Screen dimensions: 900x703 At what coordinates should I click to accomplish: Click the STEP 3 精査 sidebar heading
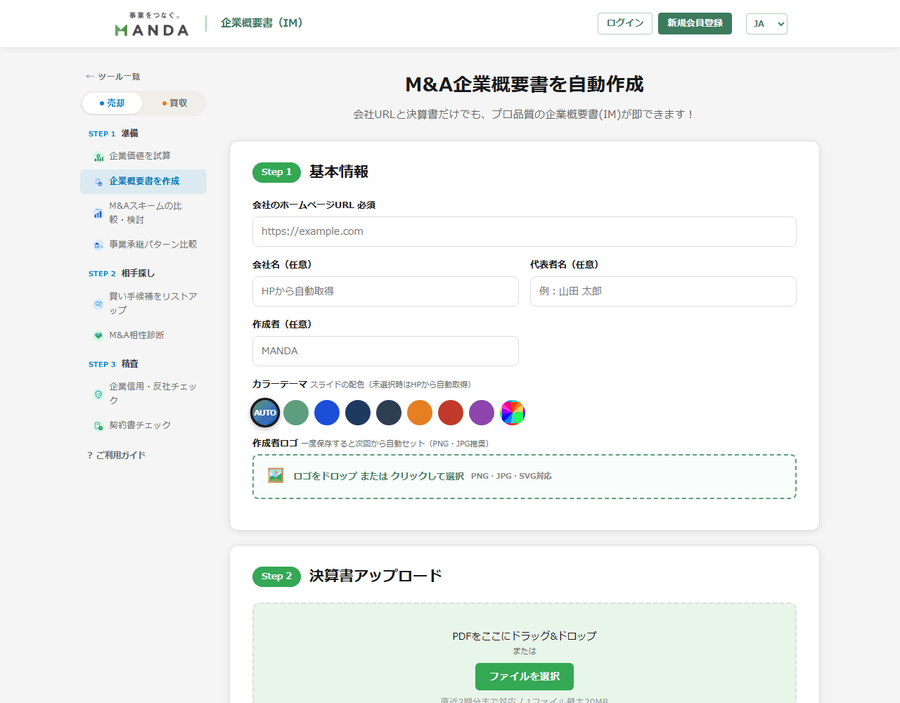[113, 364]
